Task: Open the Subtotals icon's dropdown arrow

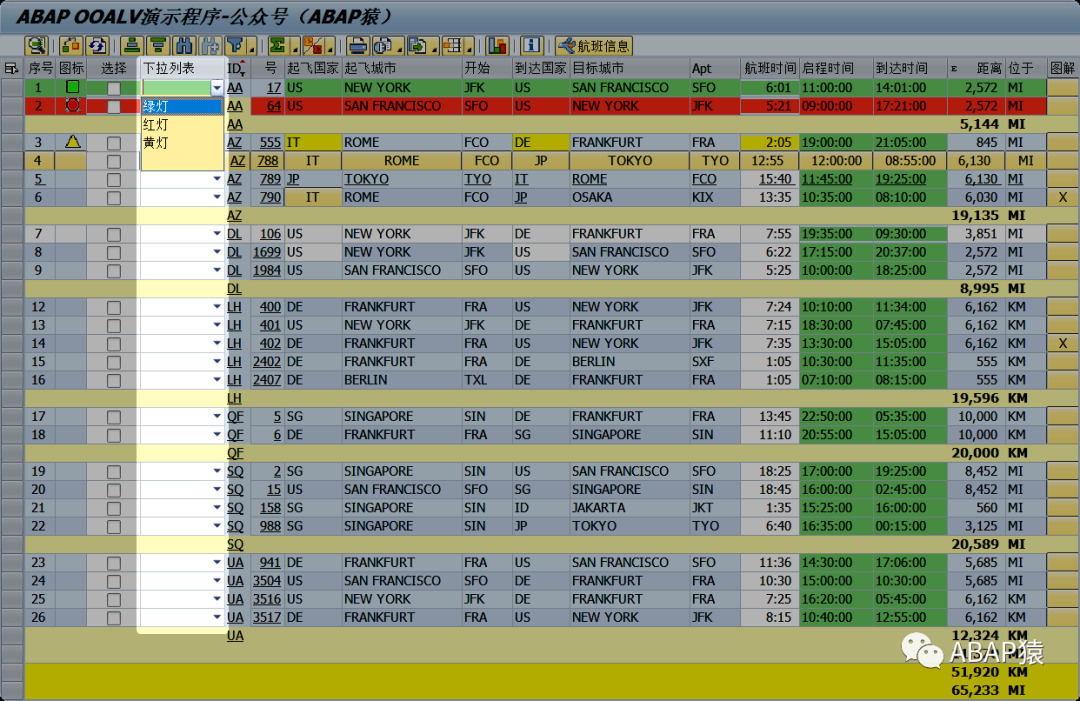Action: pyautogui.click(x=330, y=48)
